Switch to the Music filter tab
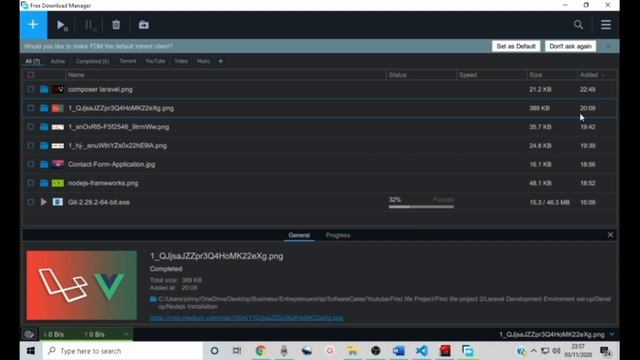Screen dimensions: 640x360 pyautogui.click(x=203, y=61)
